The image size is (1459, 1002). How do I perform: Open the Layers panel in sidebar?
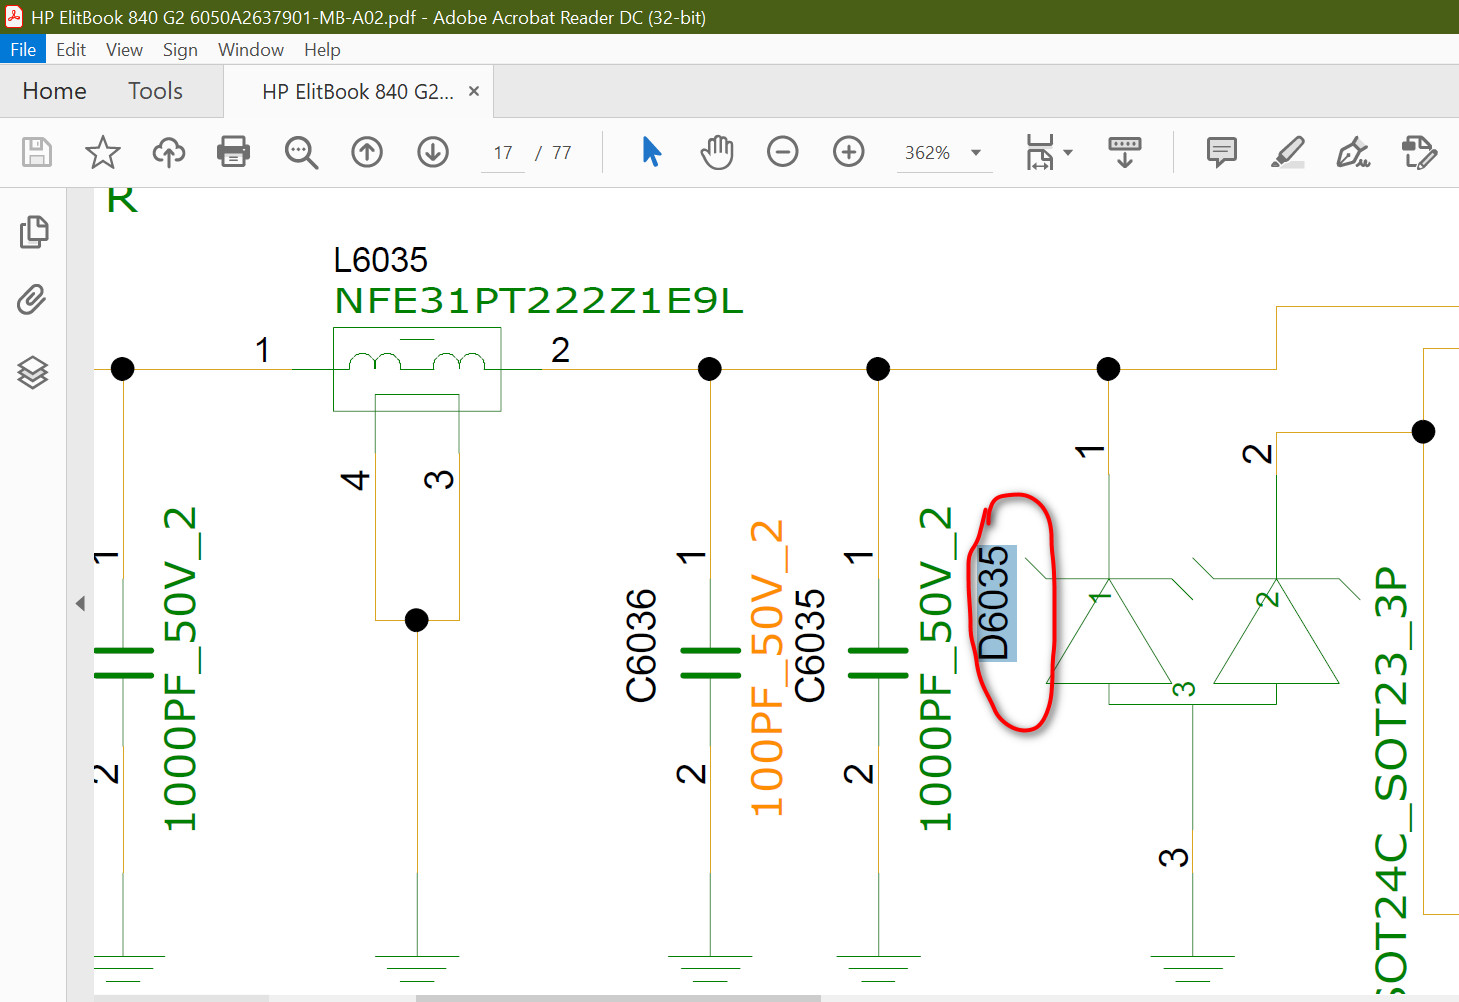click(33, 372)
